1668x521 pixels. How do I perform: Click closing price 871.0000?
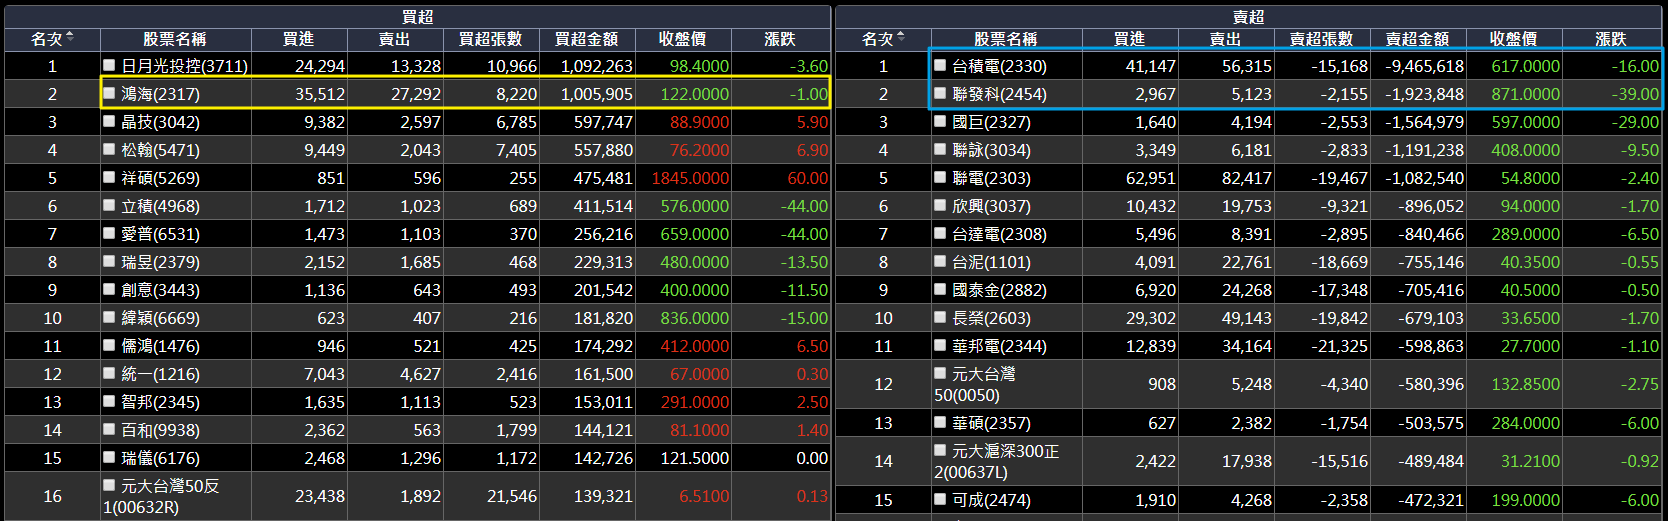click(1525, 94)
